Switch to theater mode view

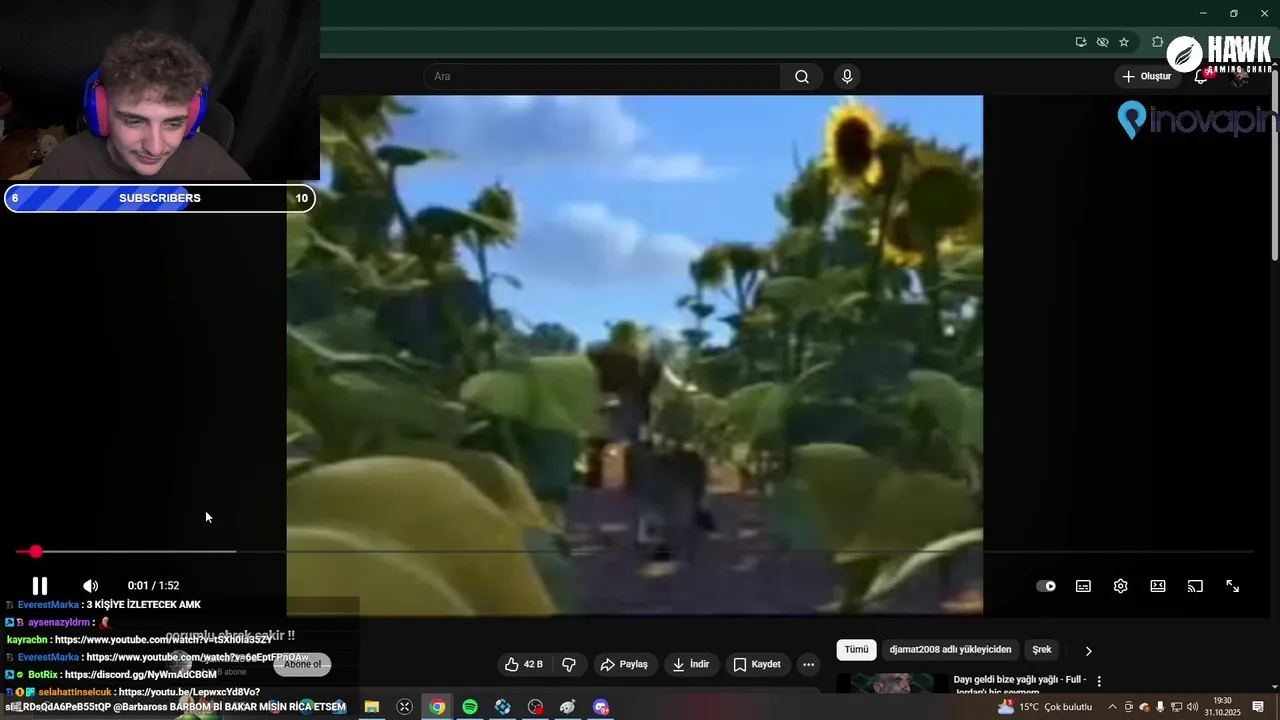(x=1158, y=586)
